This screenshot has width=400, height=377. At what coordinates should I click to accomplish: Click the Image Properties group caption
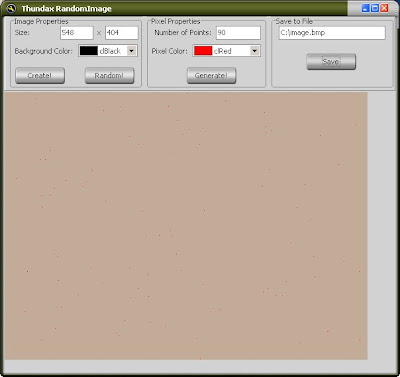coord(41,21)
